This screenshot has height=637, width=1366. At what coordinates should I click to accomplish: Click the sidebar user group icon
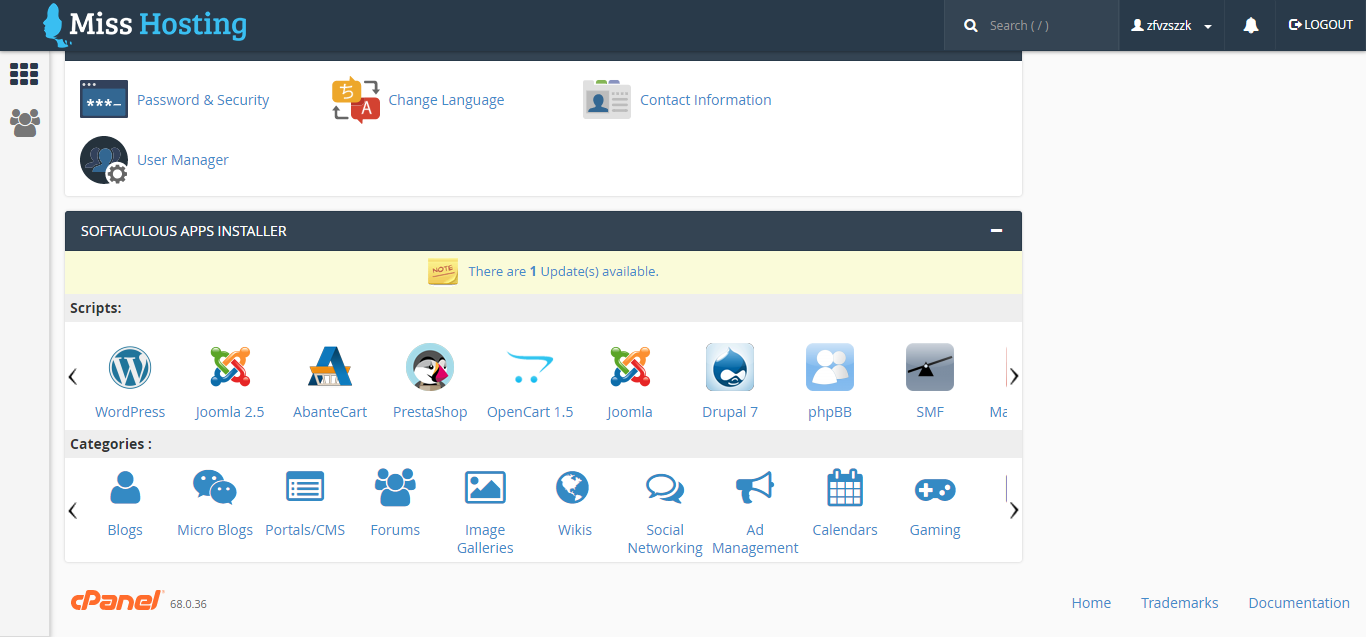tap(24, 122)
